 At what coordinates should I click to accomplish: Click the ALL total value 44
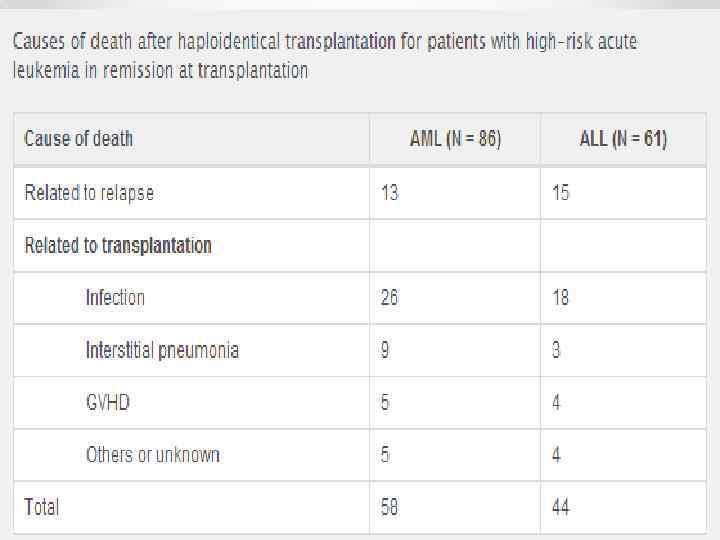pos(561,507)
